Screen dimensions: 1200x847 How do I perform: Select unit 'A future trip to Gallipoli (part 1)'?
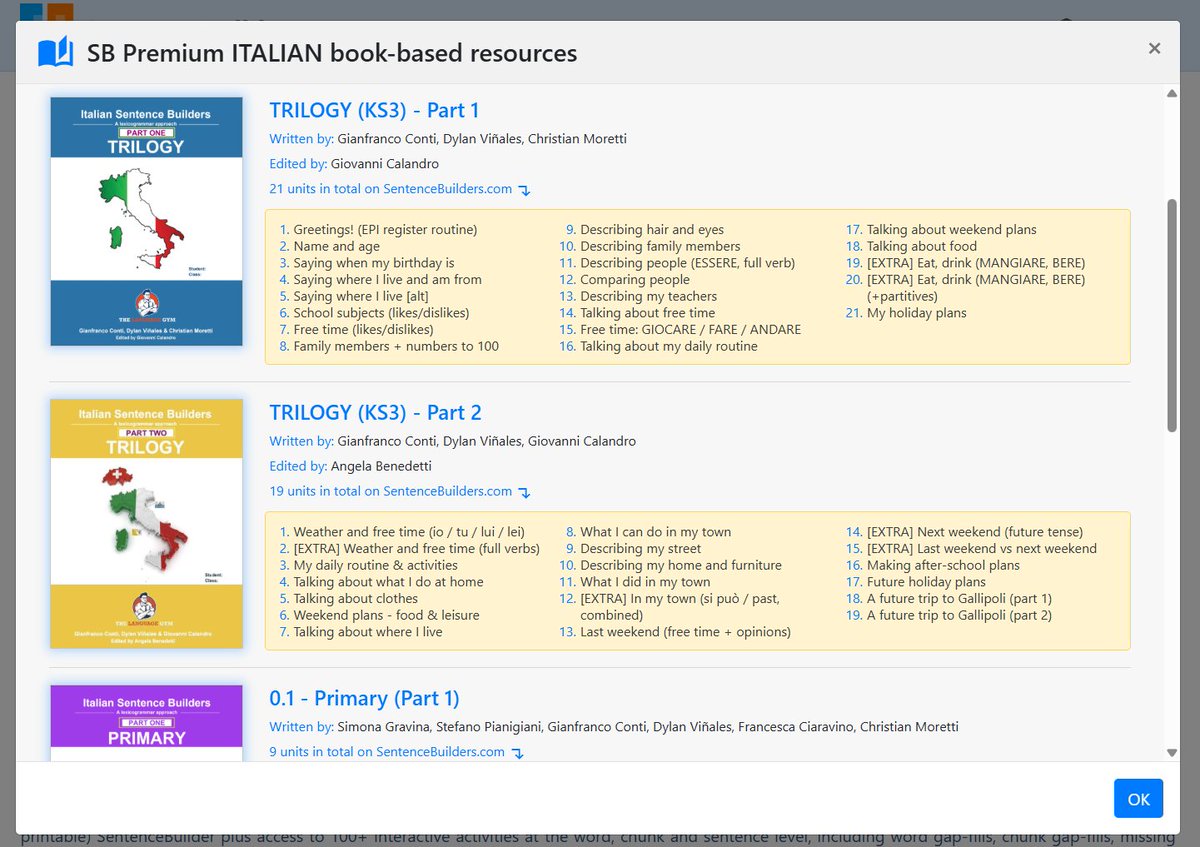click(x=959, y=598)
